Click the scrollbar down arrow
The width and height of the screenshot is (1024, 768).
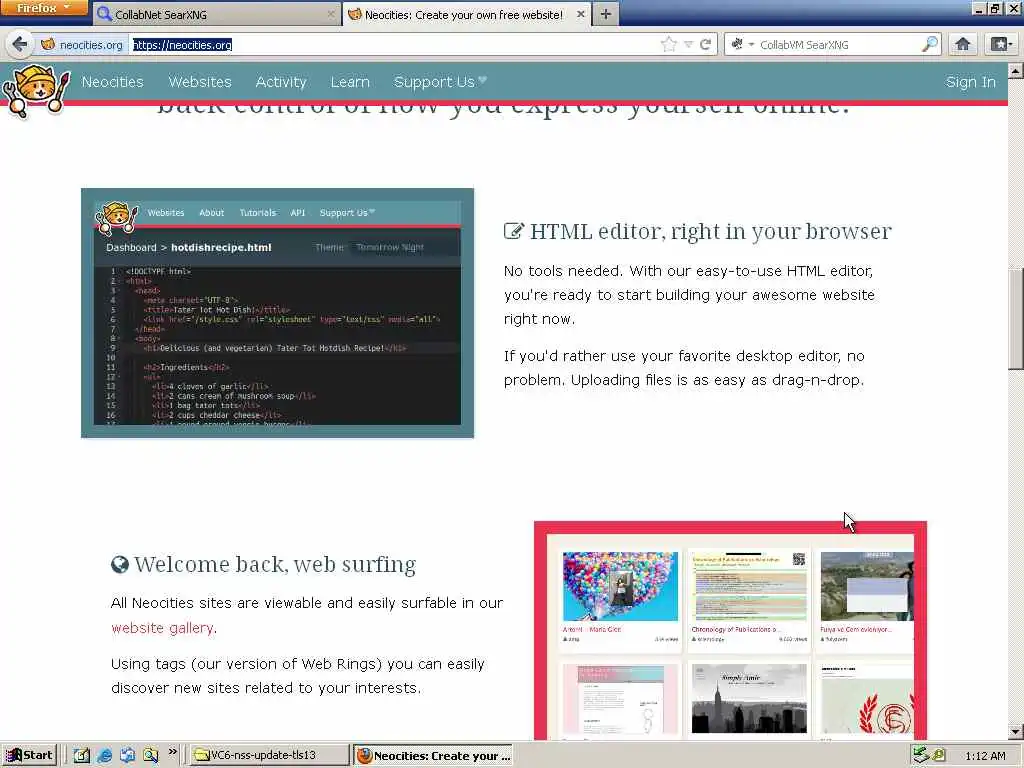1016,732
